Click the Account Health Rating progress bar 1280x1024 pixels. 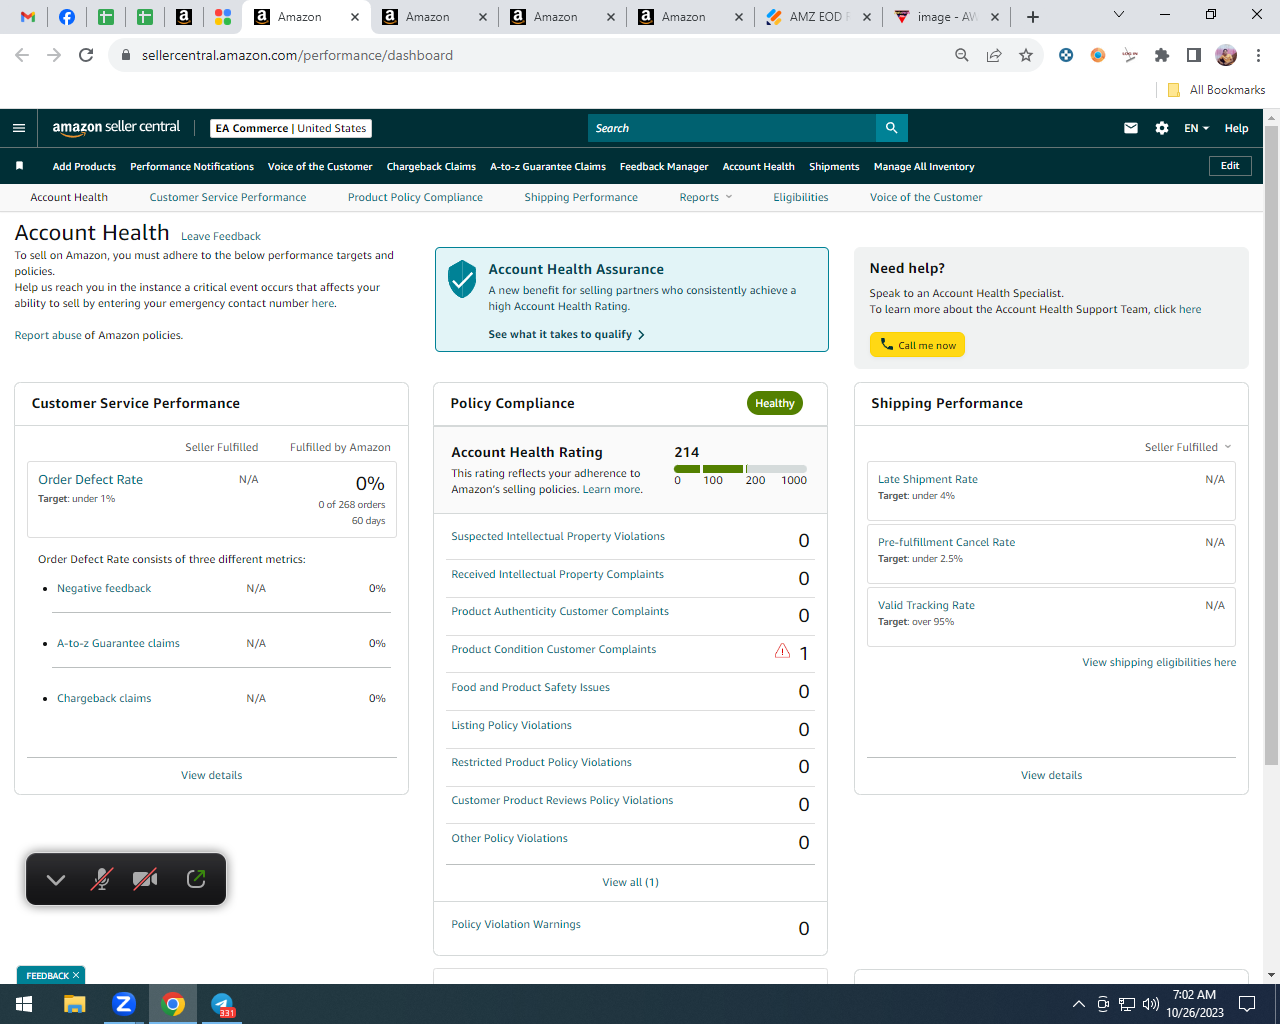740,468
